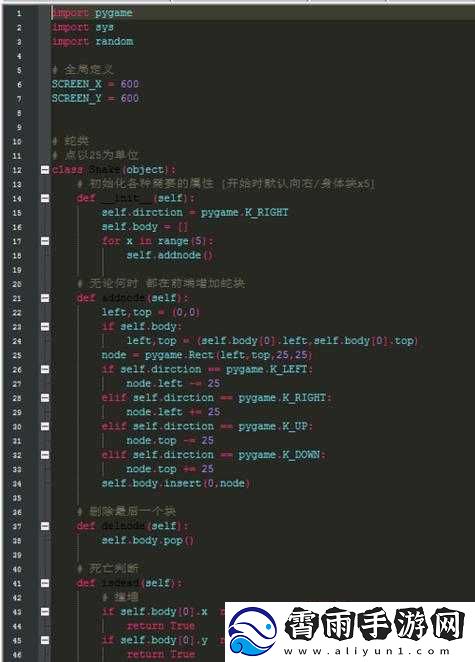Collapse the K_UP elif fold on line 30

pyautogui.click(x=45, y=426)
